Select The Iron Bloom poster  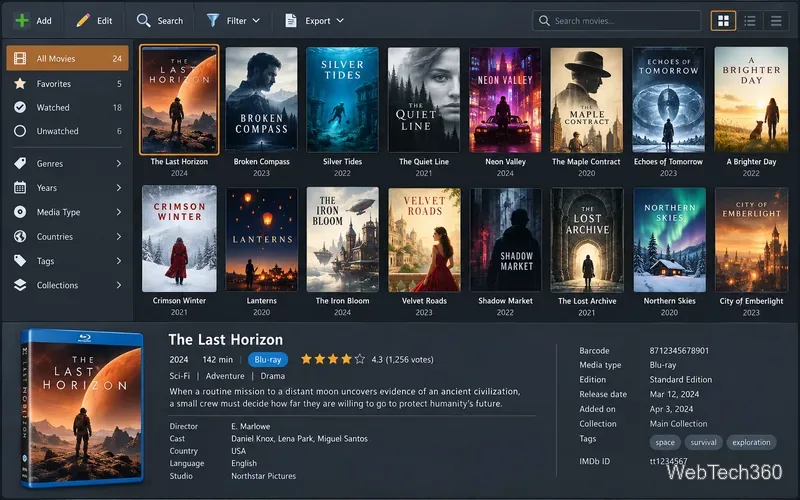[x=342, y=240]
